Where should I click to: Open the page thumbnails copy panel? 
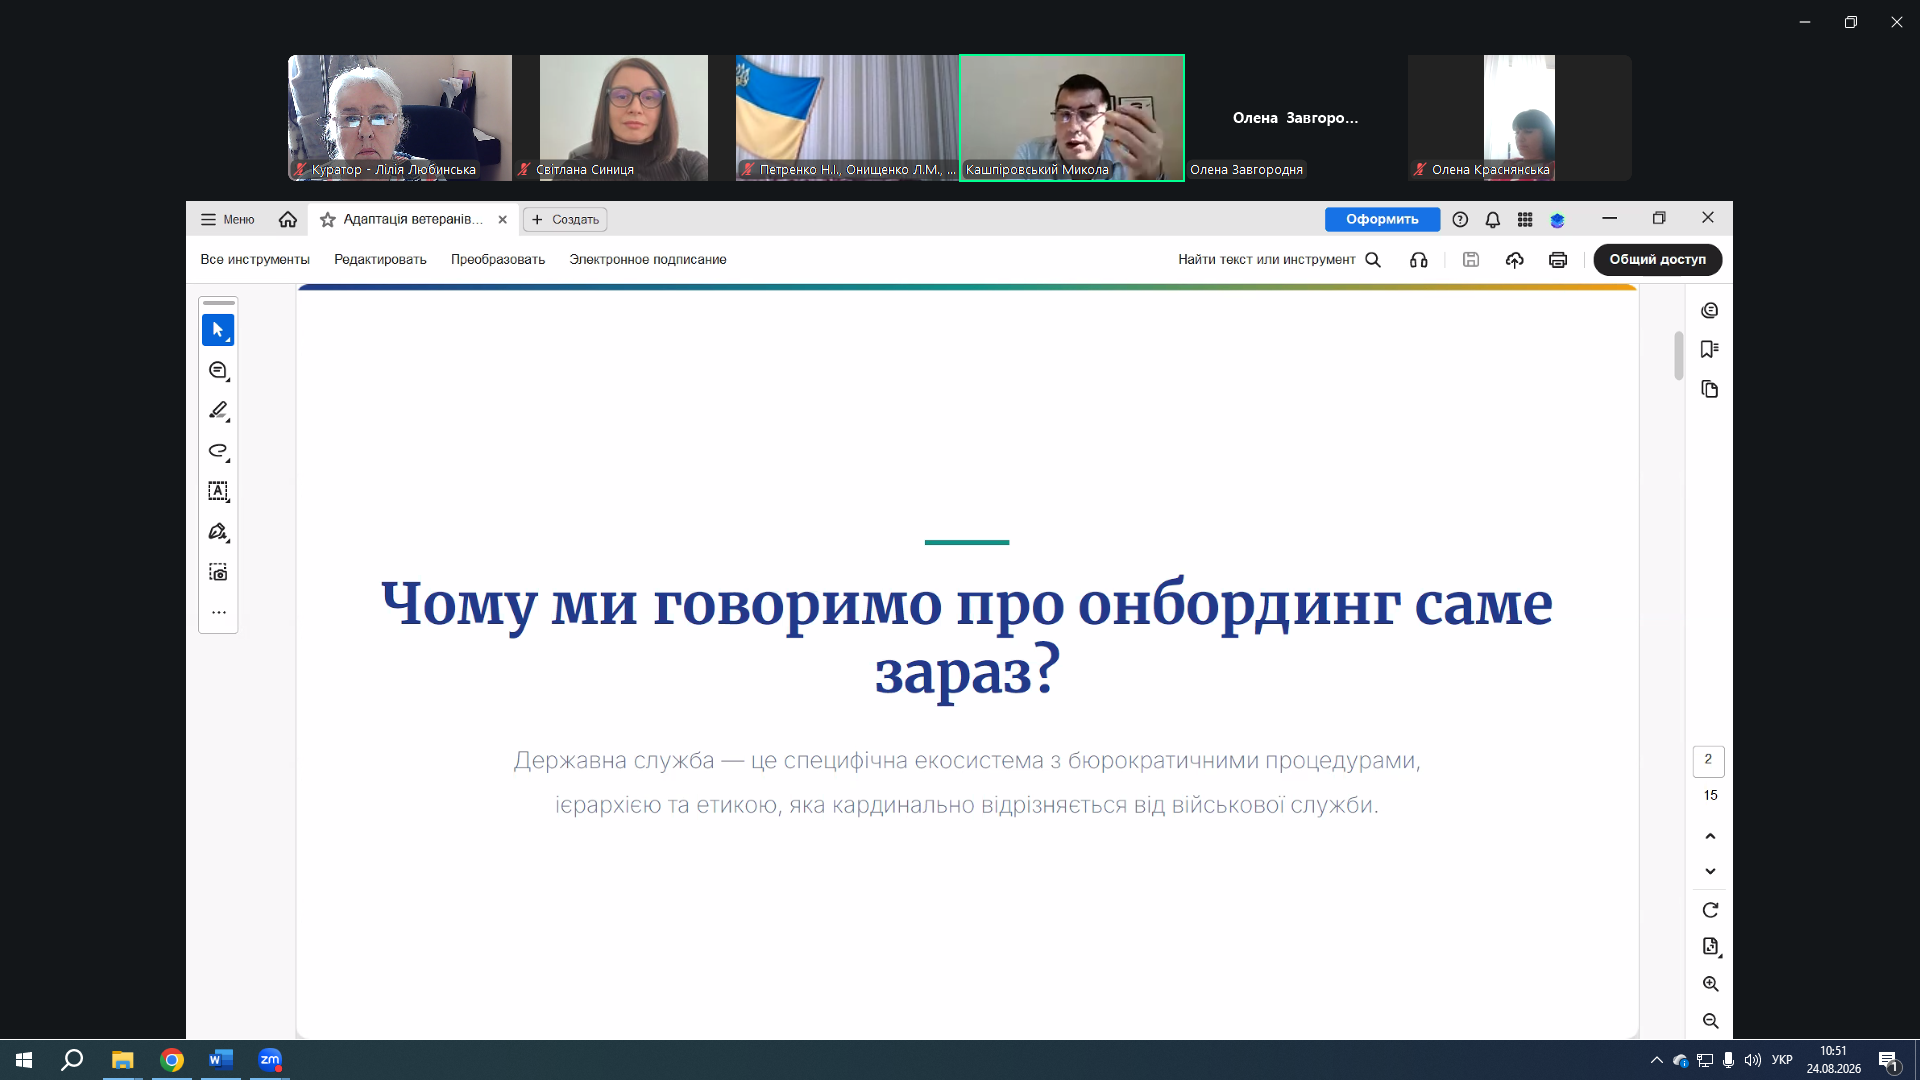coord(1710,389)
